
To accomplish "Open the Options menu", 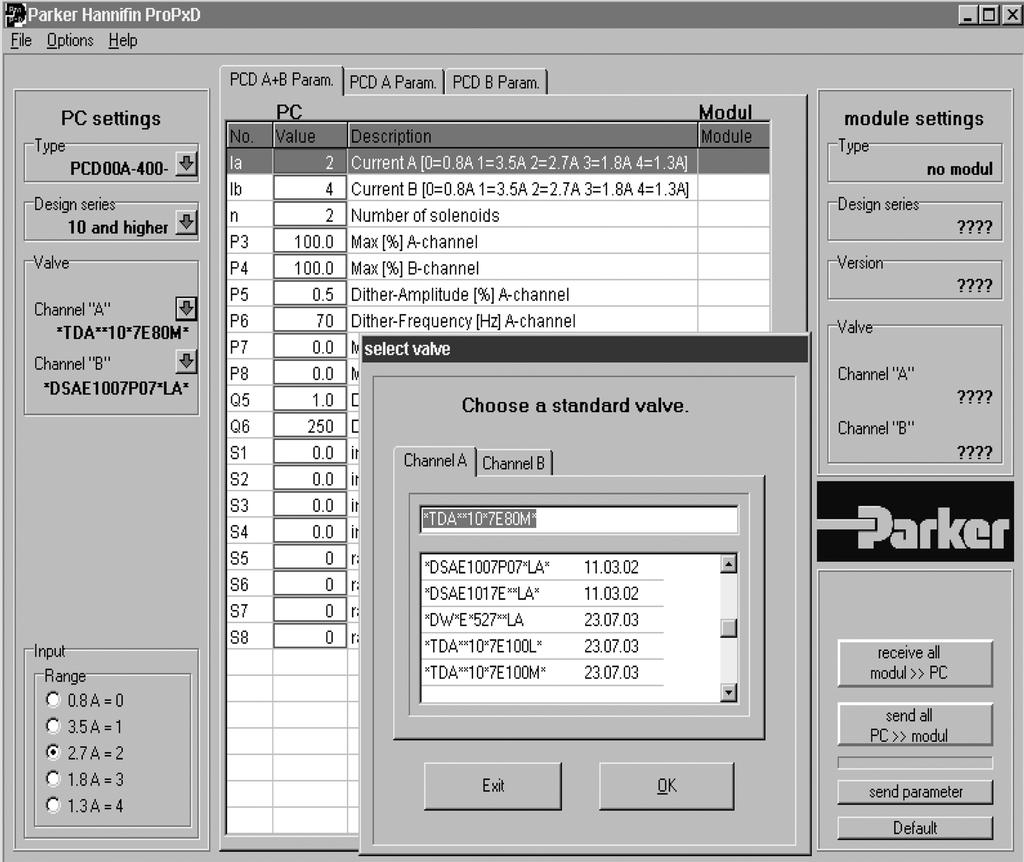I will click(70, 40).
